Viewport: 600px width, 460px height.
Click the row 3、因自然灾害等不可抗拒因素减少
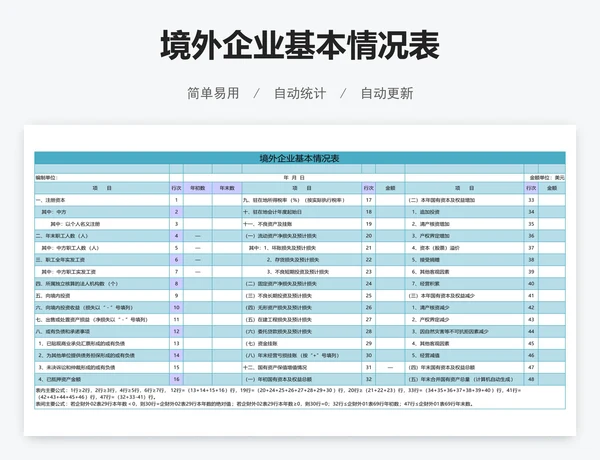click(465, 331)
